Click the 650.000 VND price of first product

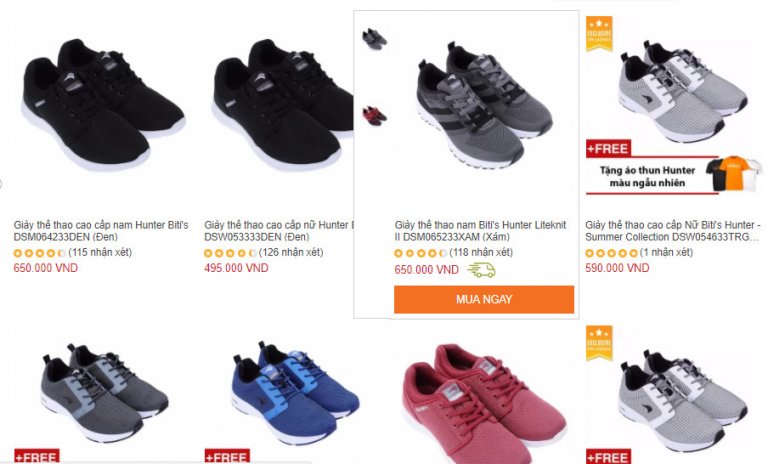coord(46,268)
